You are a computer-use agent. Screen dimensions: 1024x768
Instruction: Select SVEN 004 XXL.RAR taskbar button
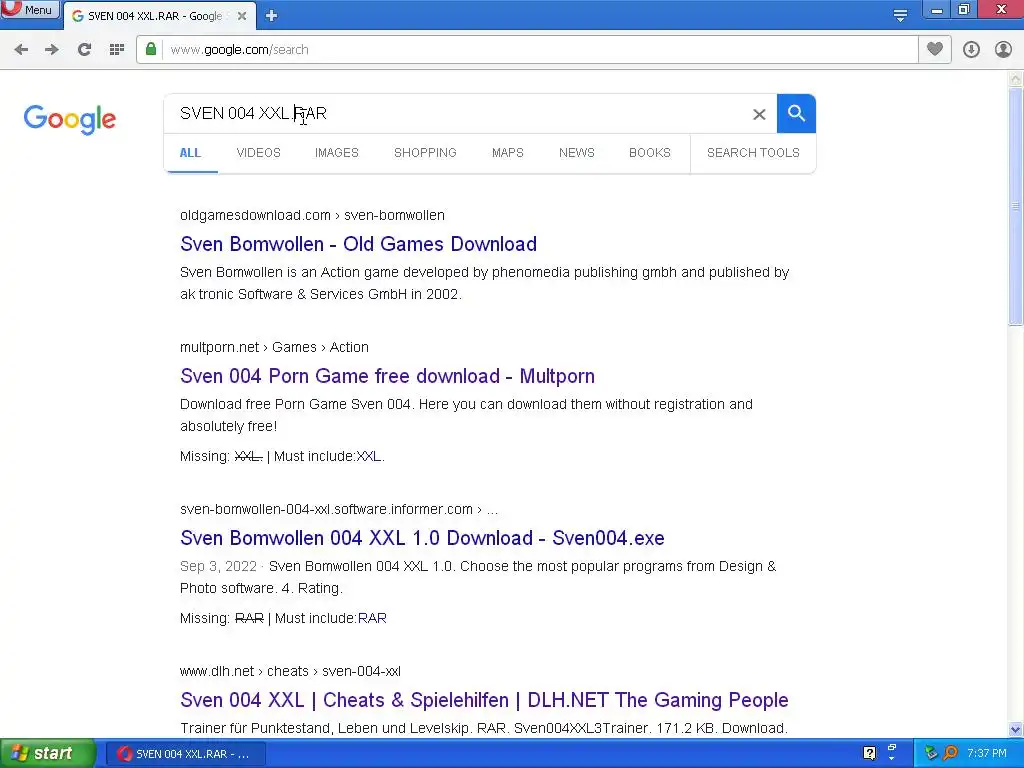tap(185, 754)
